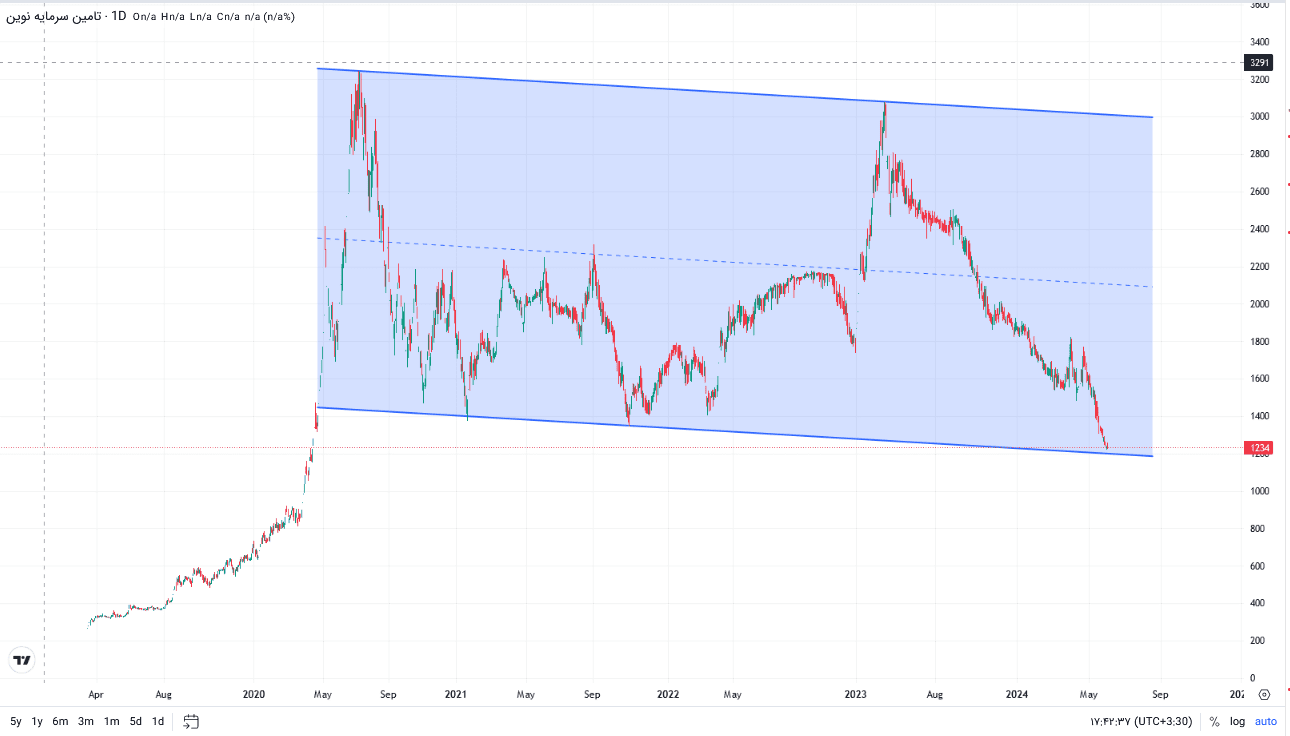1290x736 pixels.
Task: Toggle log scale mode
Action: tap(1237, 722)
